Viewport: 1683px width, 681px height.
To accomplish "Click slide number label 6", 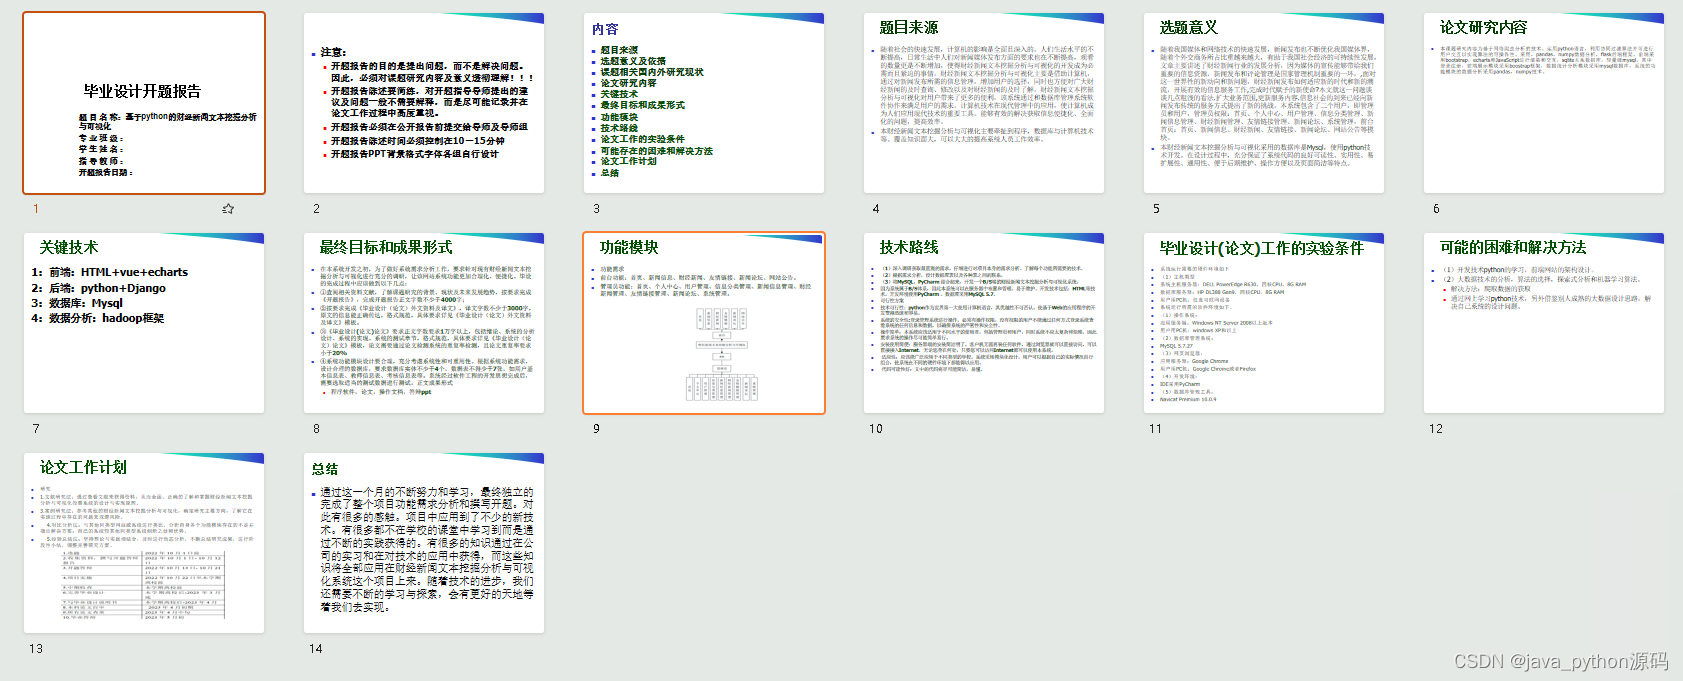I will 1436,209.
